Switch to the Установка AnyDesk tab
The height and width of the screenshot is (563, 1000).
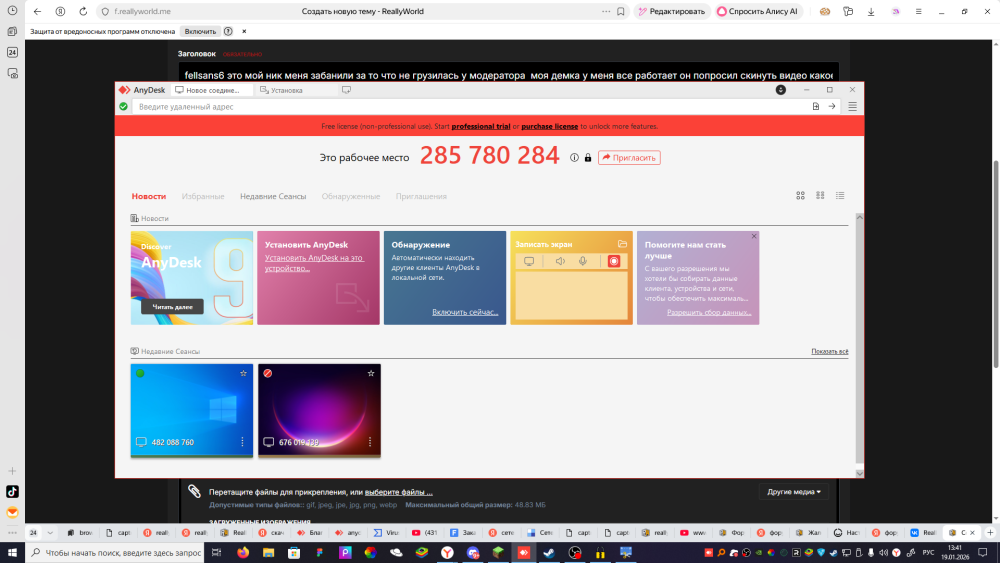coord(295,90)
